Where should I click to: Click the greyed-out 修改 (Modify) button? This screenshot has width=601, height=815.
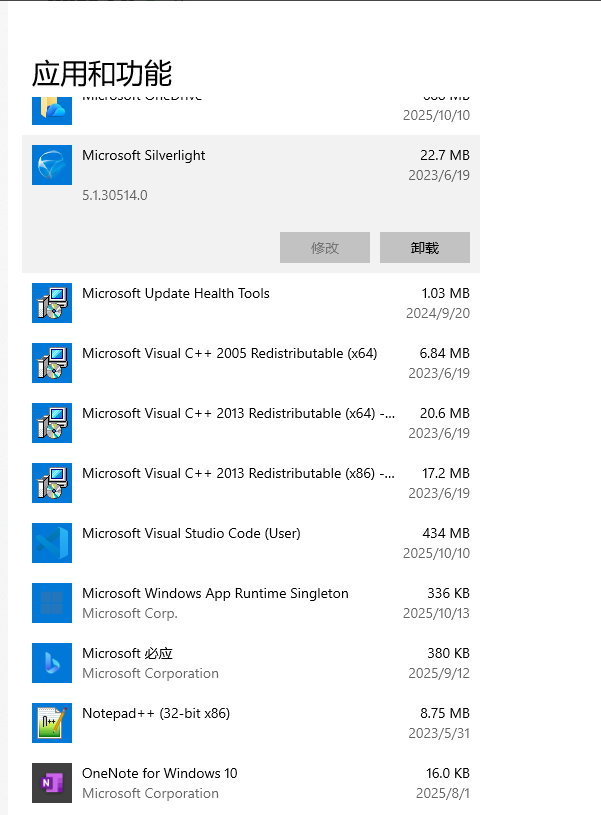[x=325, y=248]
